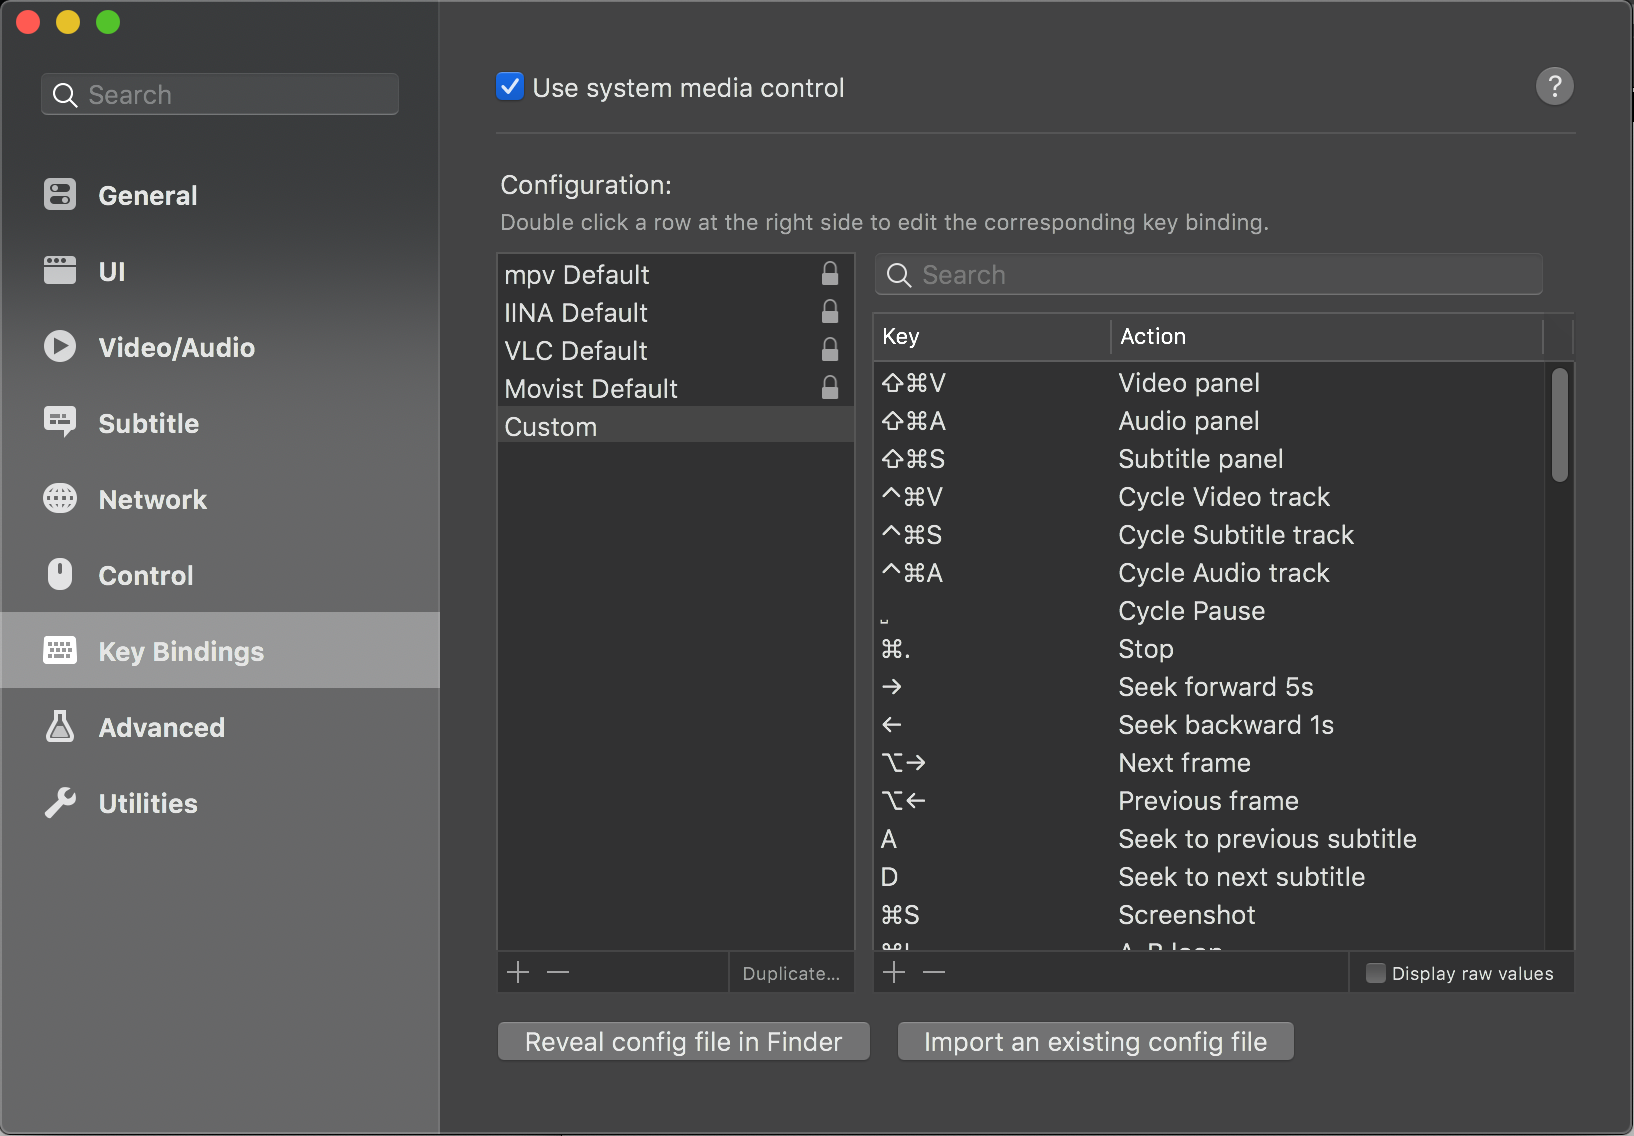Go to Network settings
Screen dimensions: 1634x1136
[x=152, y=500]
